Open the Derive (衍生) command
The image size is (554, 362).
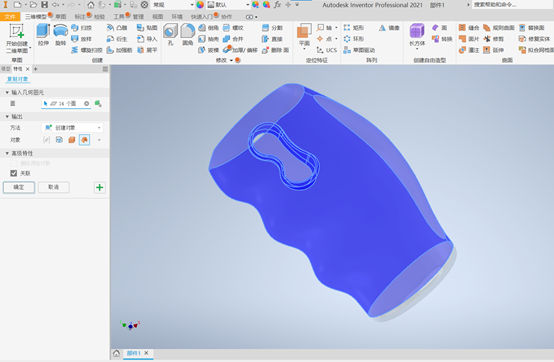117,39
